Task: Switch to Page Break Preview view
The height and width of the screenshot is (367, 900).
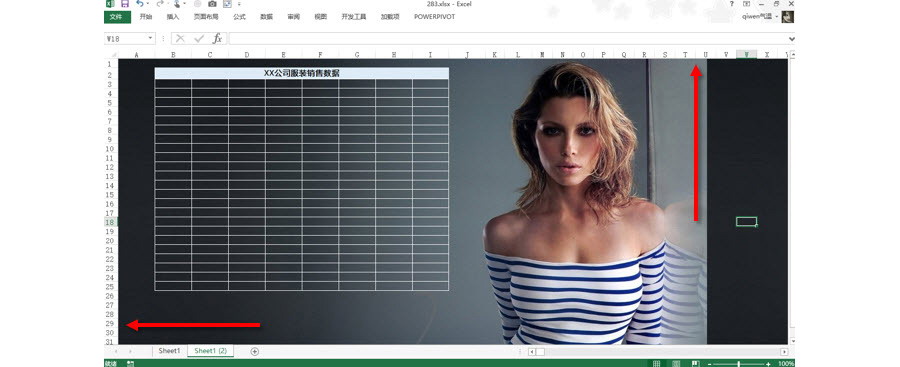Action: [696, 364]
